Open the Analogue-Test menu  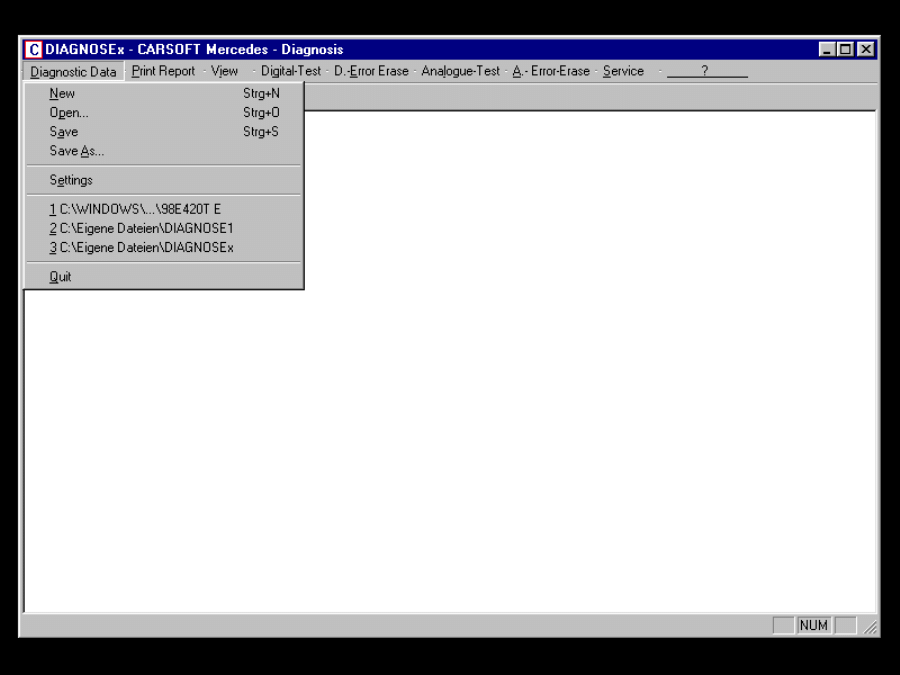tap(460, 72)
